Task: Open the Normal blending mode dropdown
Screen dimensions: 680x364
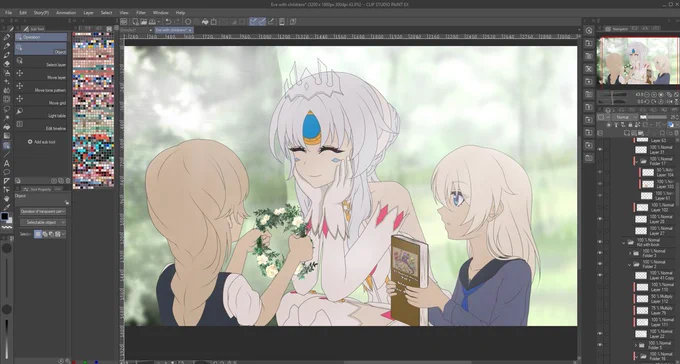Action: pyautogui.click(x=624, y=117)
